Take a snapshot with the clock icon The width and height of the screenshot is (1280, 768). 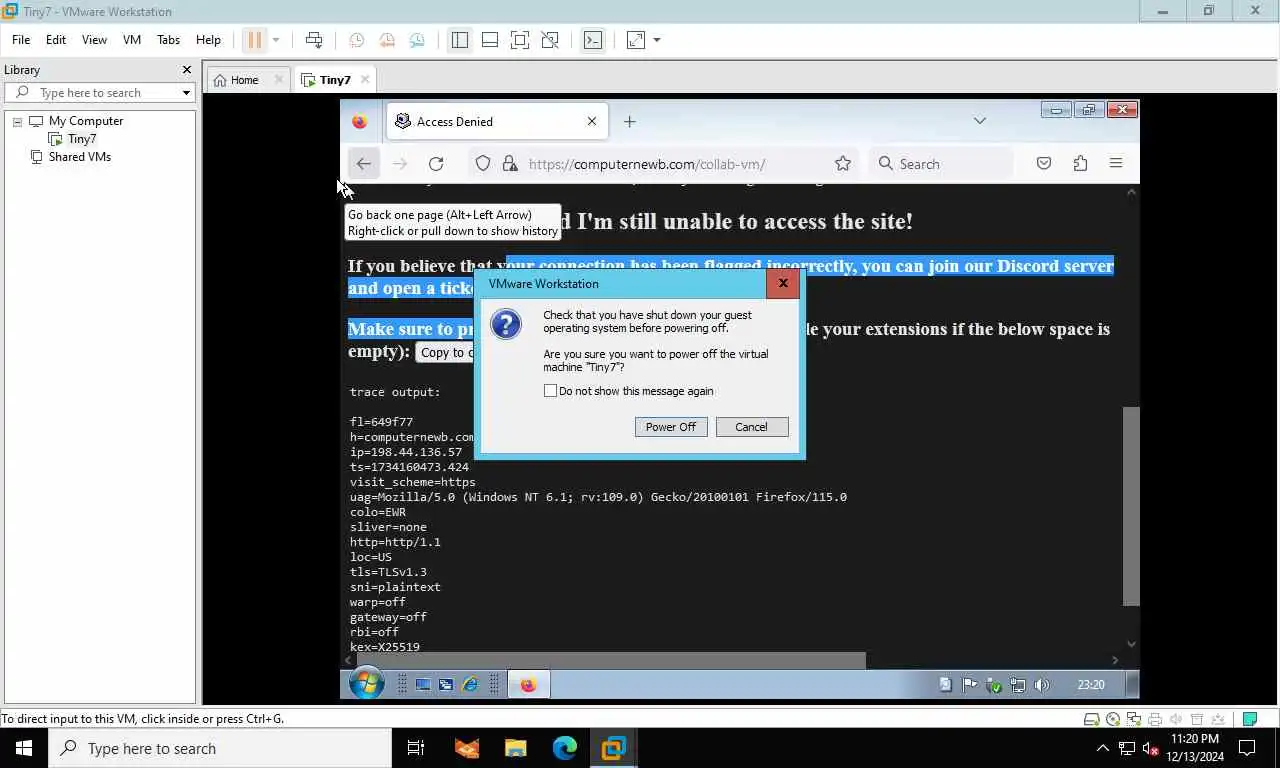pyautogui.click(x=356, y=40)
